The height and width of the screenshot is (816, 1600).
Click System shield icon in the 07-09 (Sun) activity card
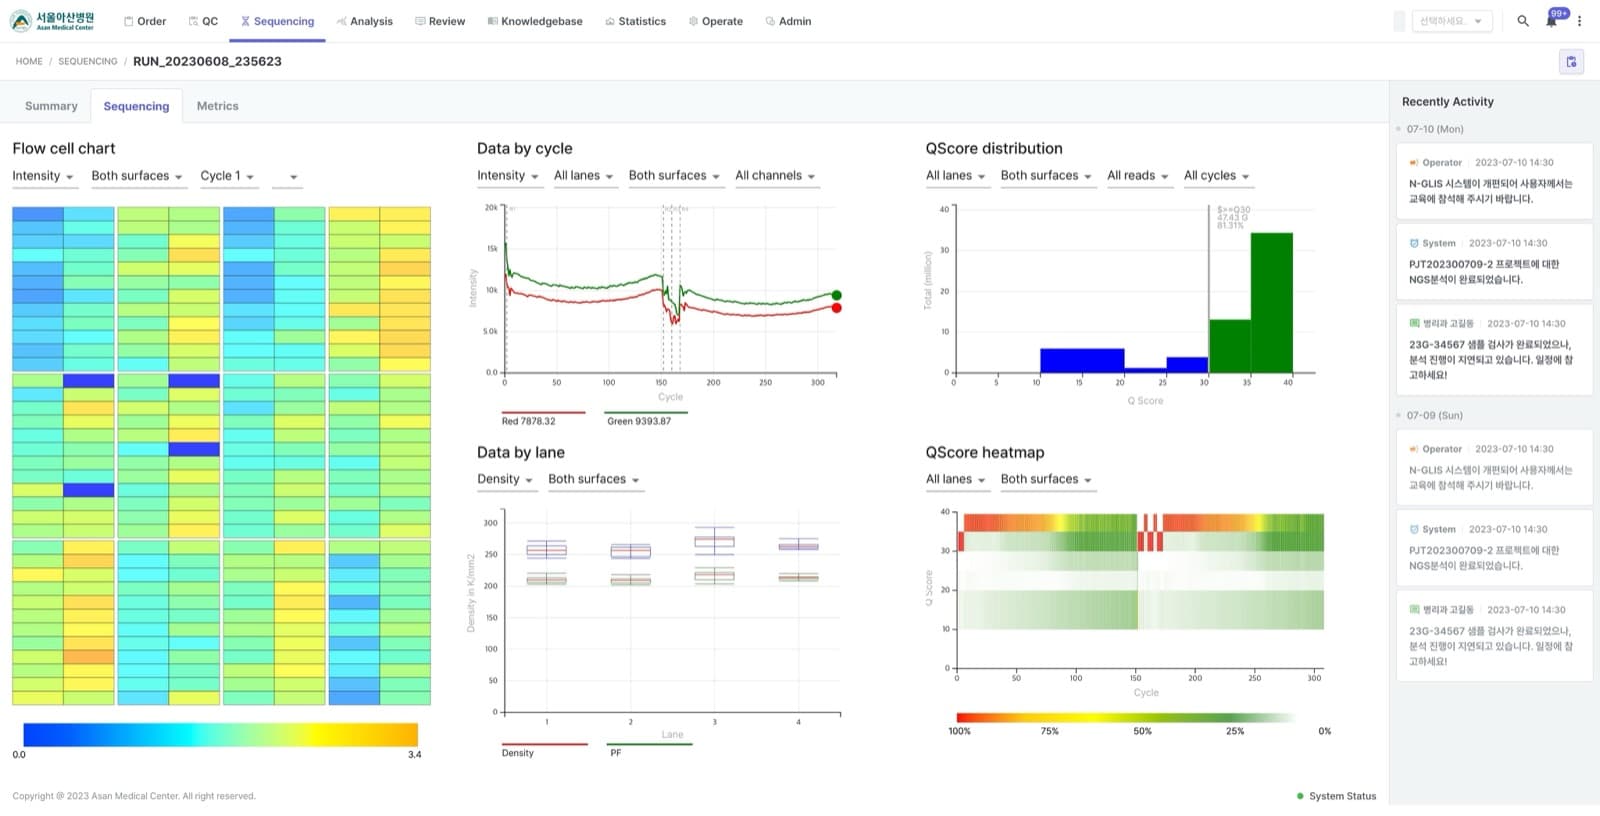coord(1414,530)
